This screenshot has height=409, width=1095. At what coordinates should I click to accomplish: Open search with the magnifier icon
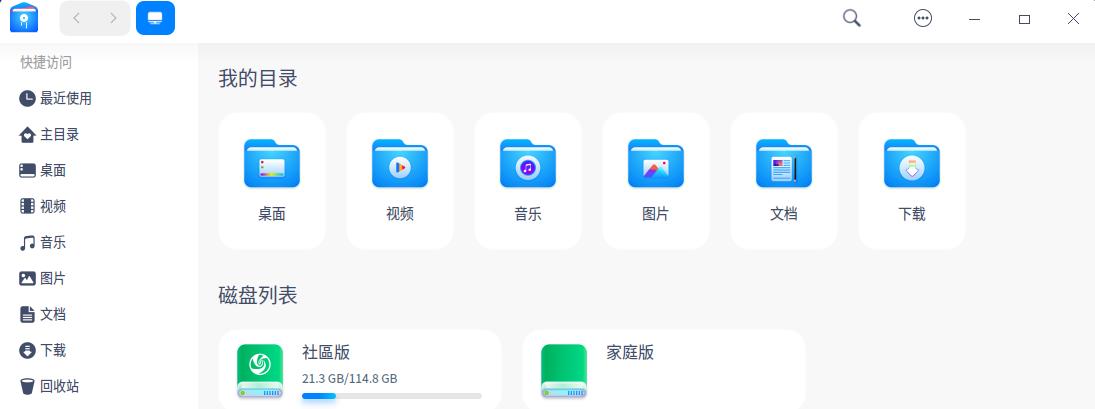(x=852, y=18)
